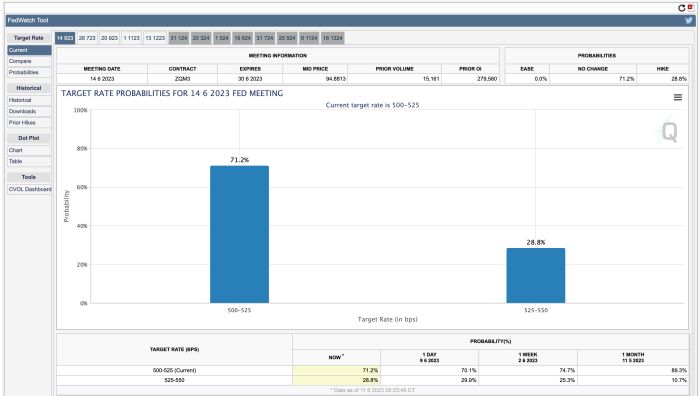Click the refresh icon at top right
The image size is (700, 396).
pos(681,8)
